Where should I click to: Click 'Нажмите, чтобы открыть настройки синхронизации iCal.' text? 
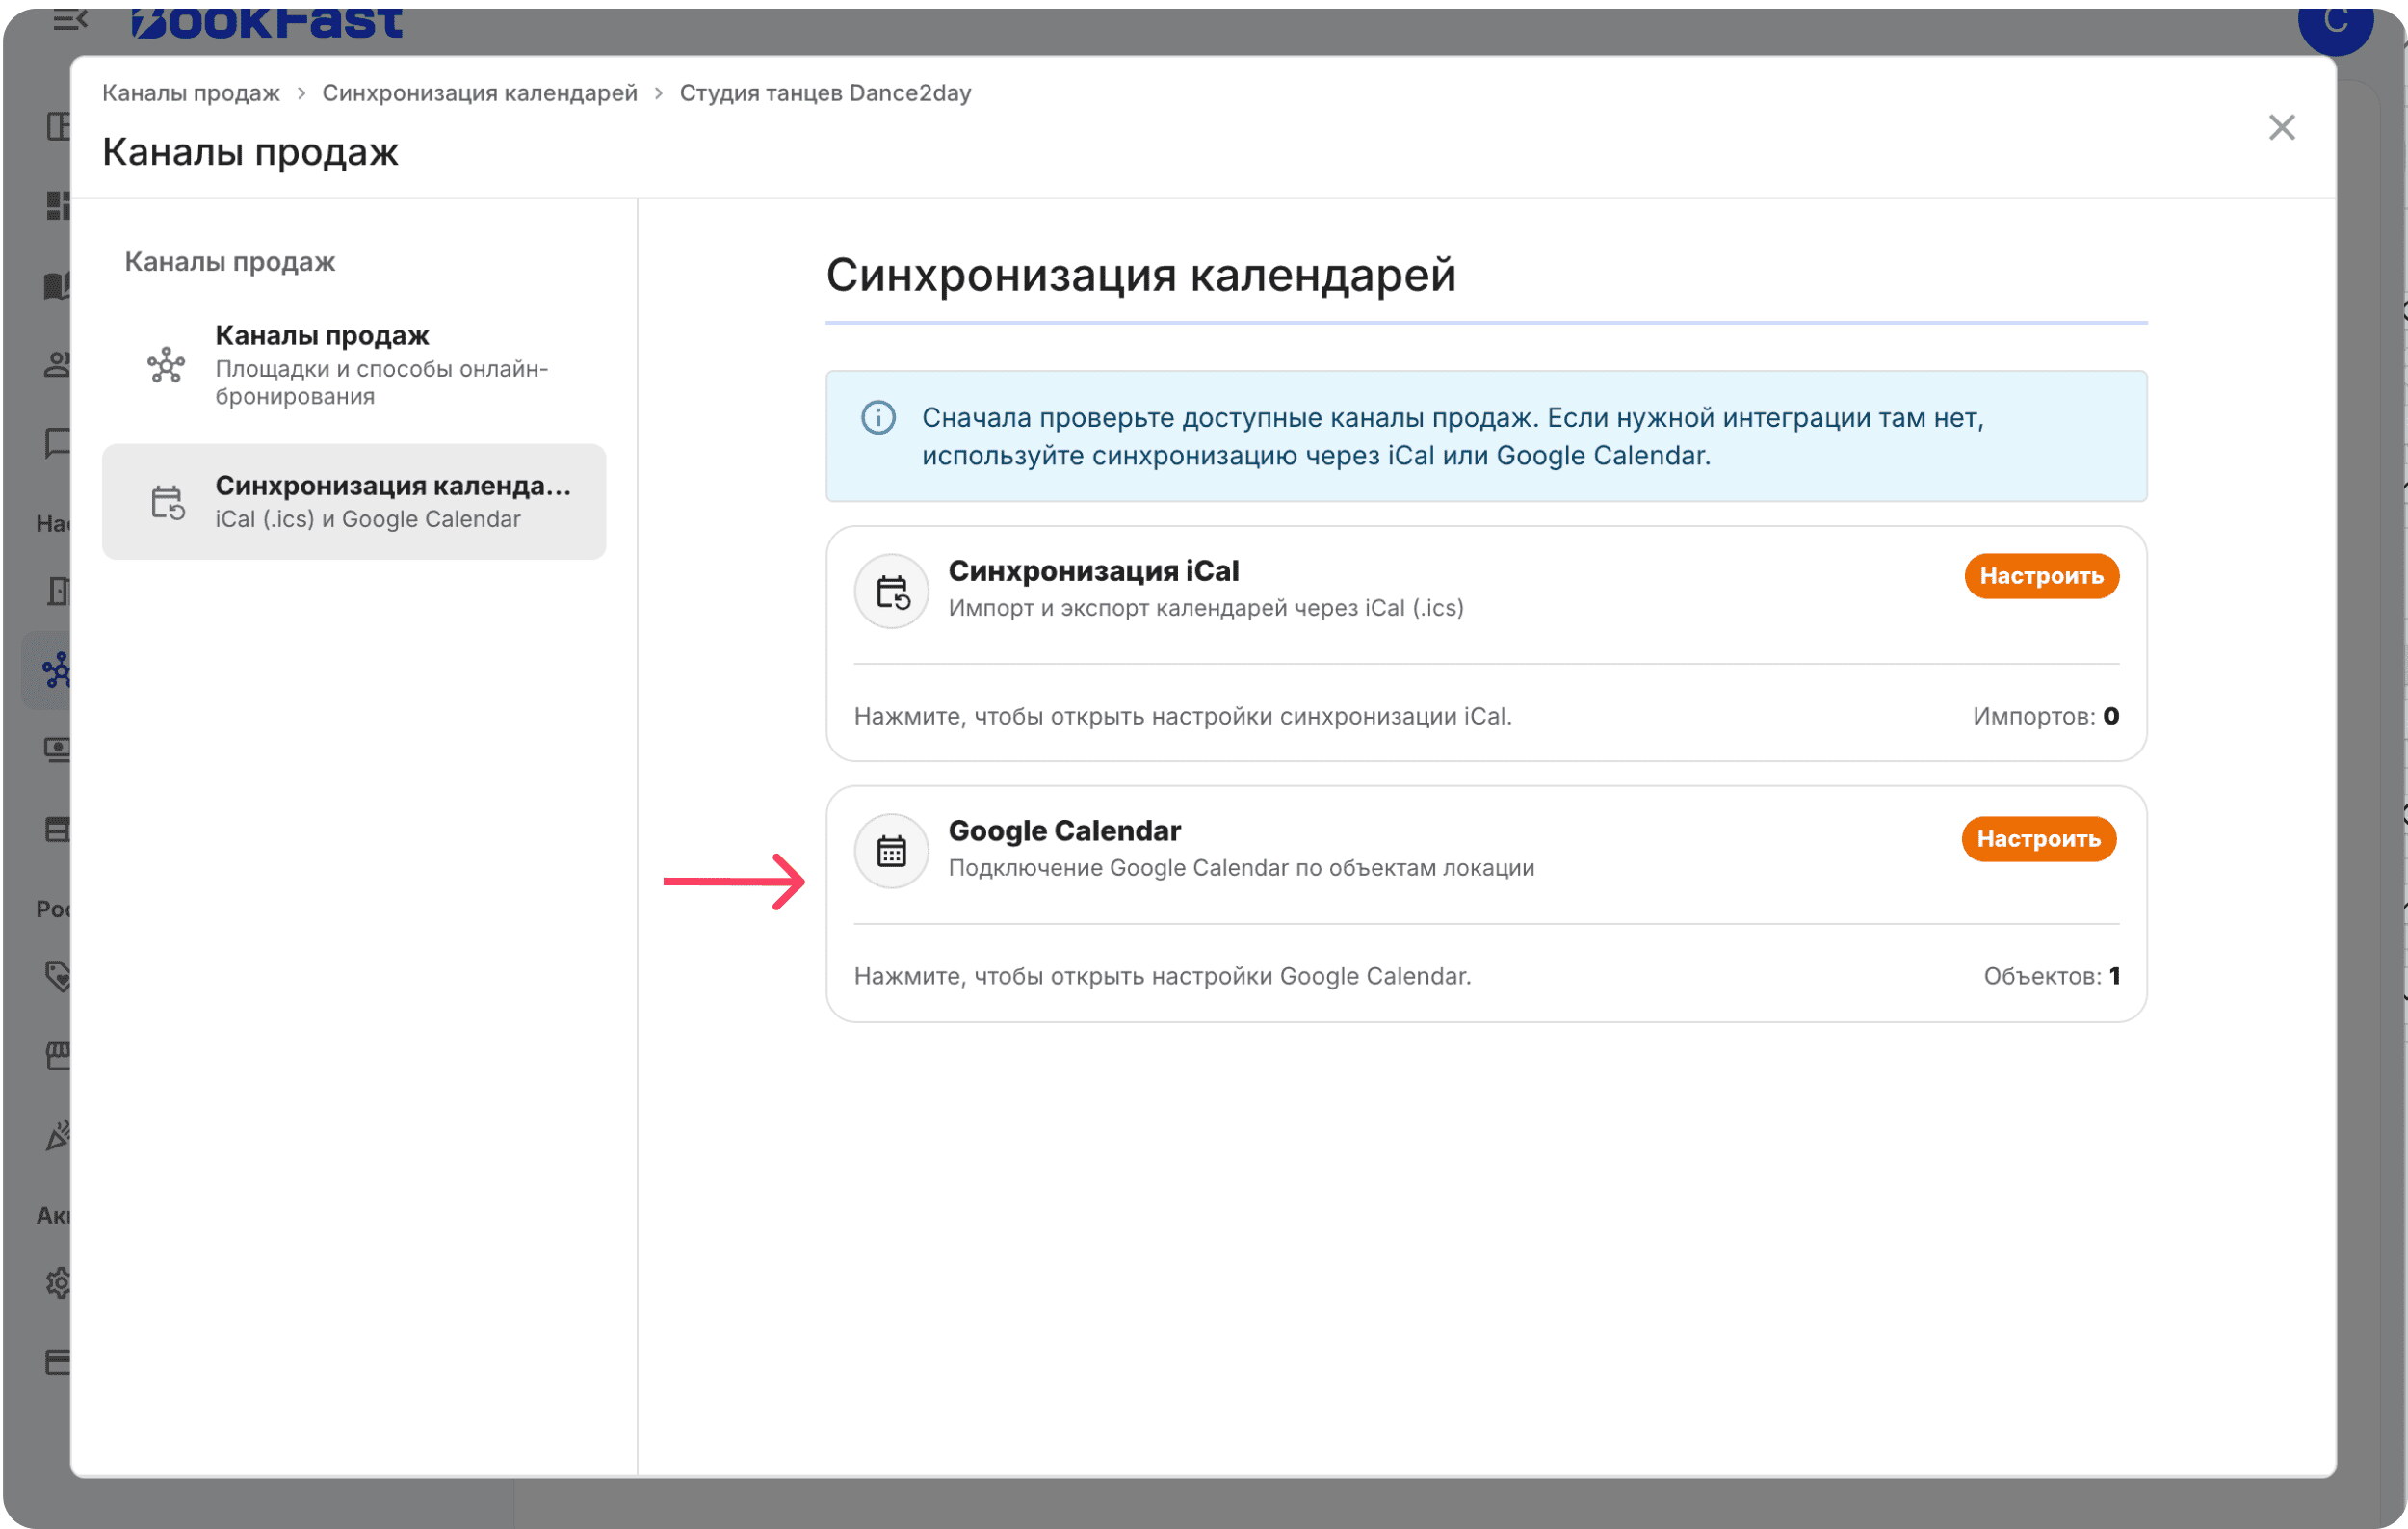point(1182,716)
